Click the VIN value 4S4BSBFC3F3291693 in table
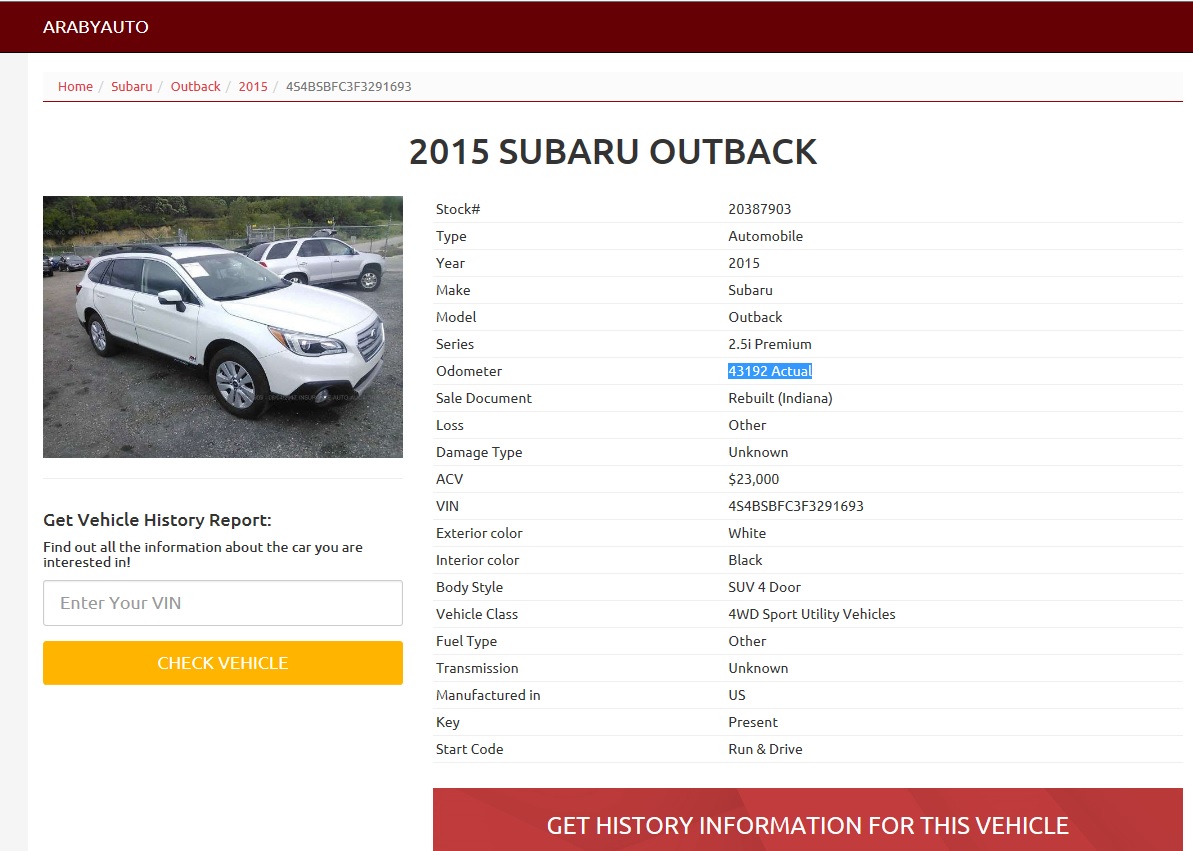Image resolution: width=1193 pixels, height=851 pixels. pyautogui.click(x=796, y=506)
